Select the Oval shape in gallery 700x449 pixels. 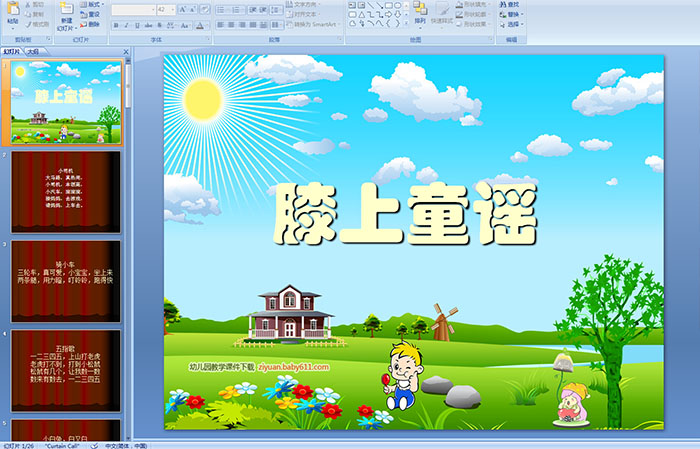coord(397,5)
